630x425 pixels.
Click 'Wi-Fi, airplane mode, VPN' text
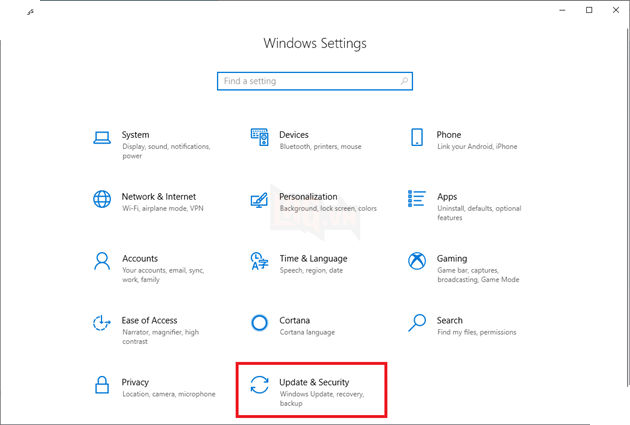163,208
